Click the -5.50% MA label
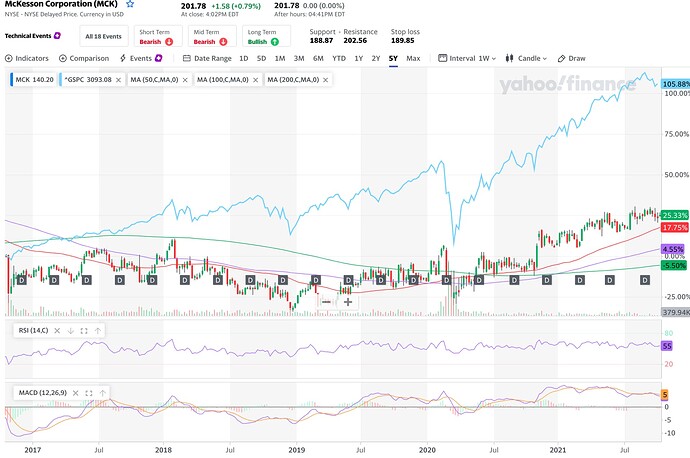690x458 pixels. (674, 265)
